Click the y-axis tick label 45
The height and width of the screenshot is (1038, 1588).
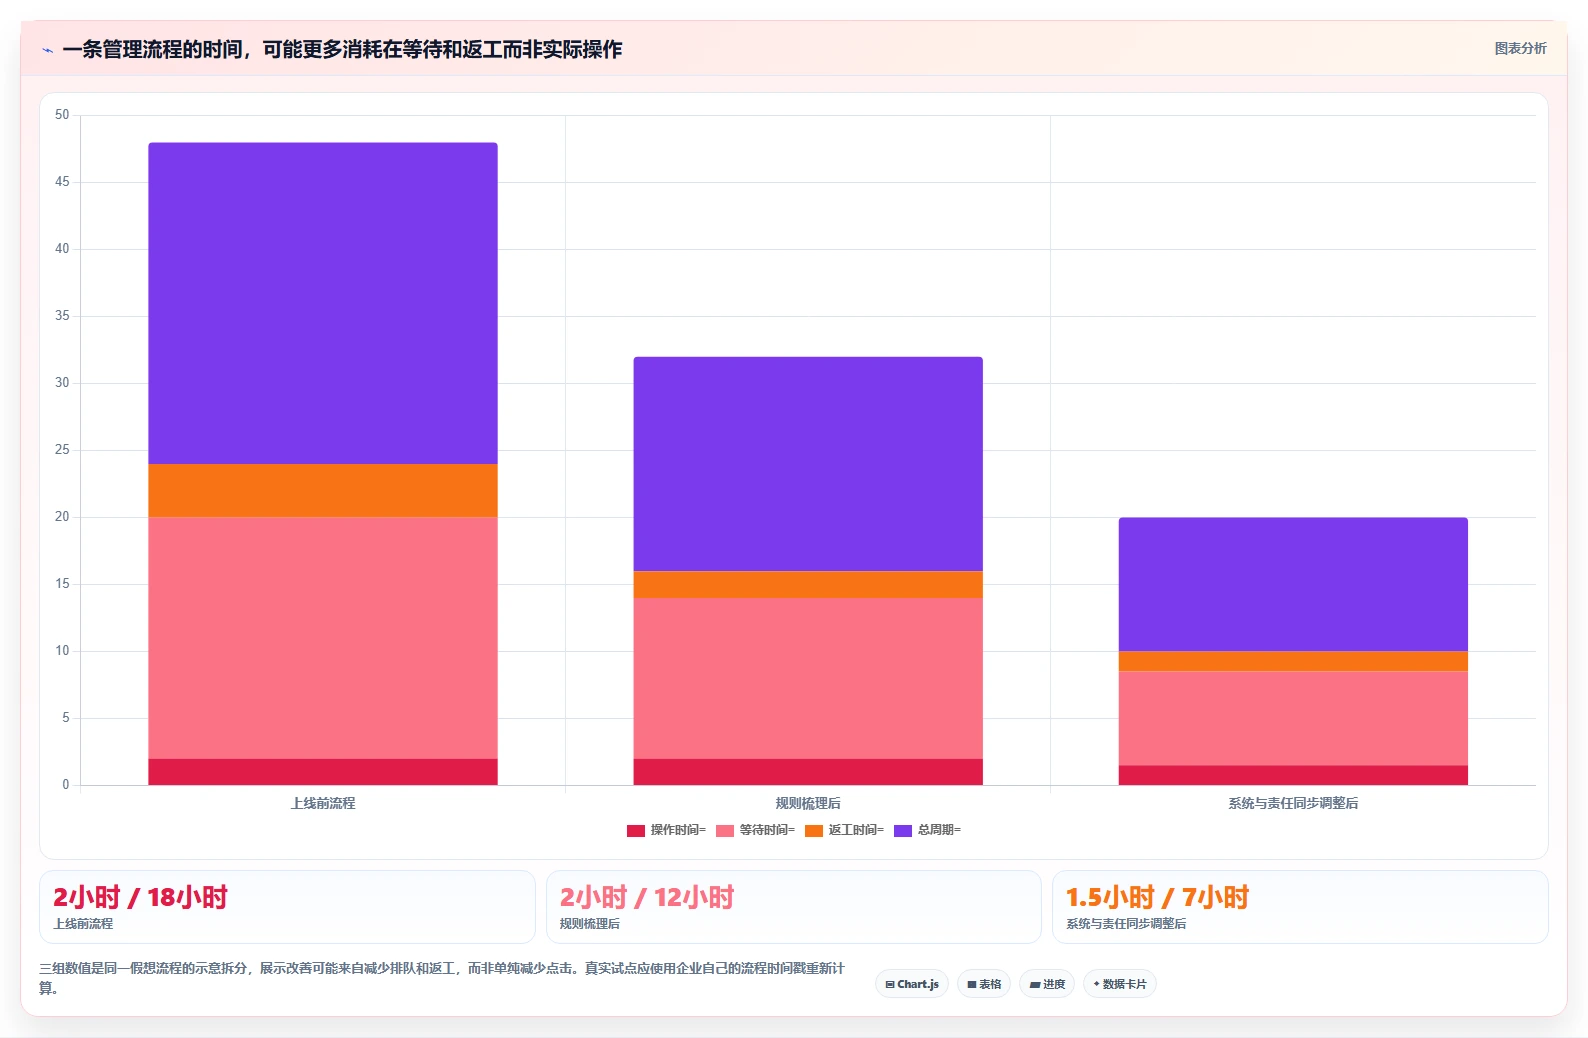62,182
